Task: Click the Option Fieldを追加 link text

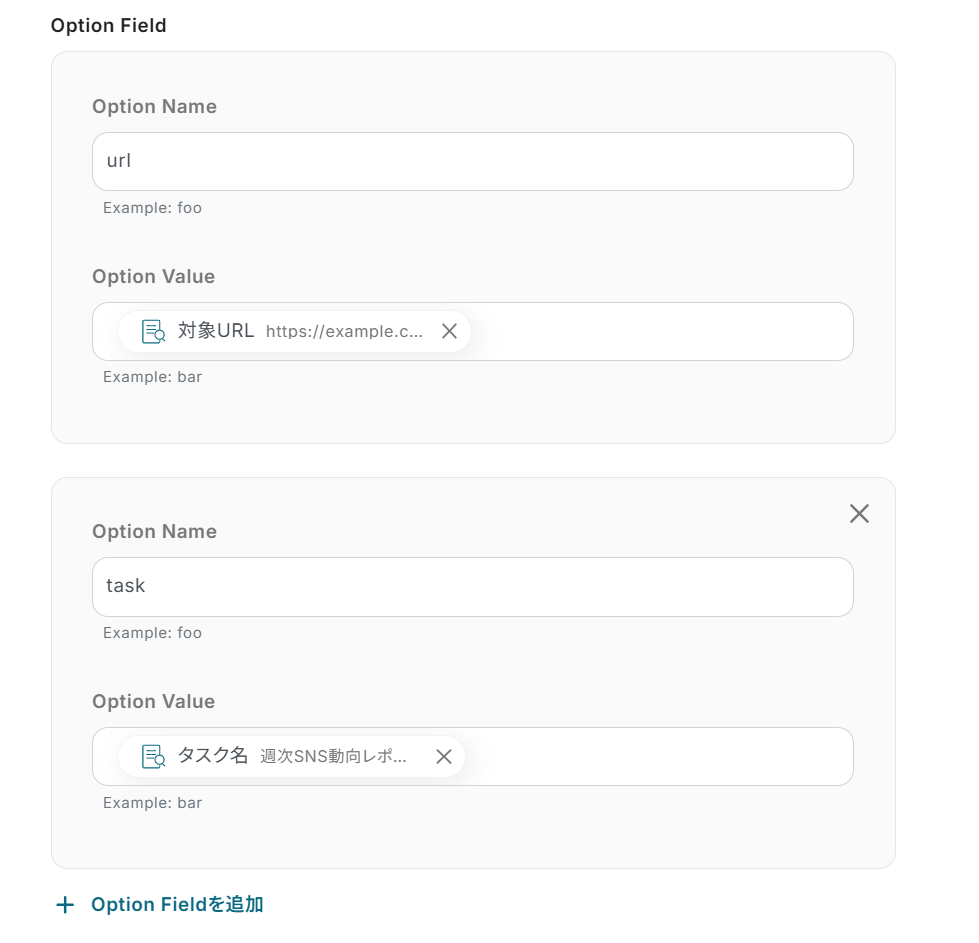Action: 177,905
